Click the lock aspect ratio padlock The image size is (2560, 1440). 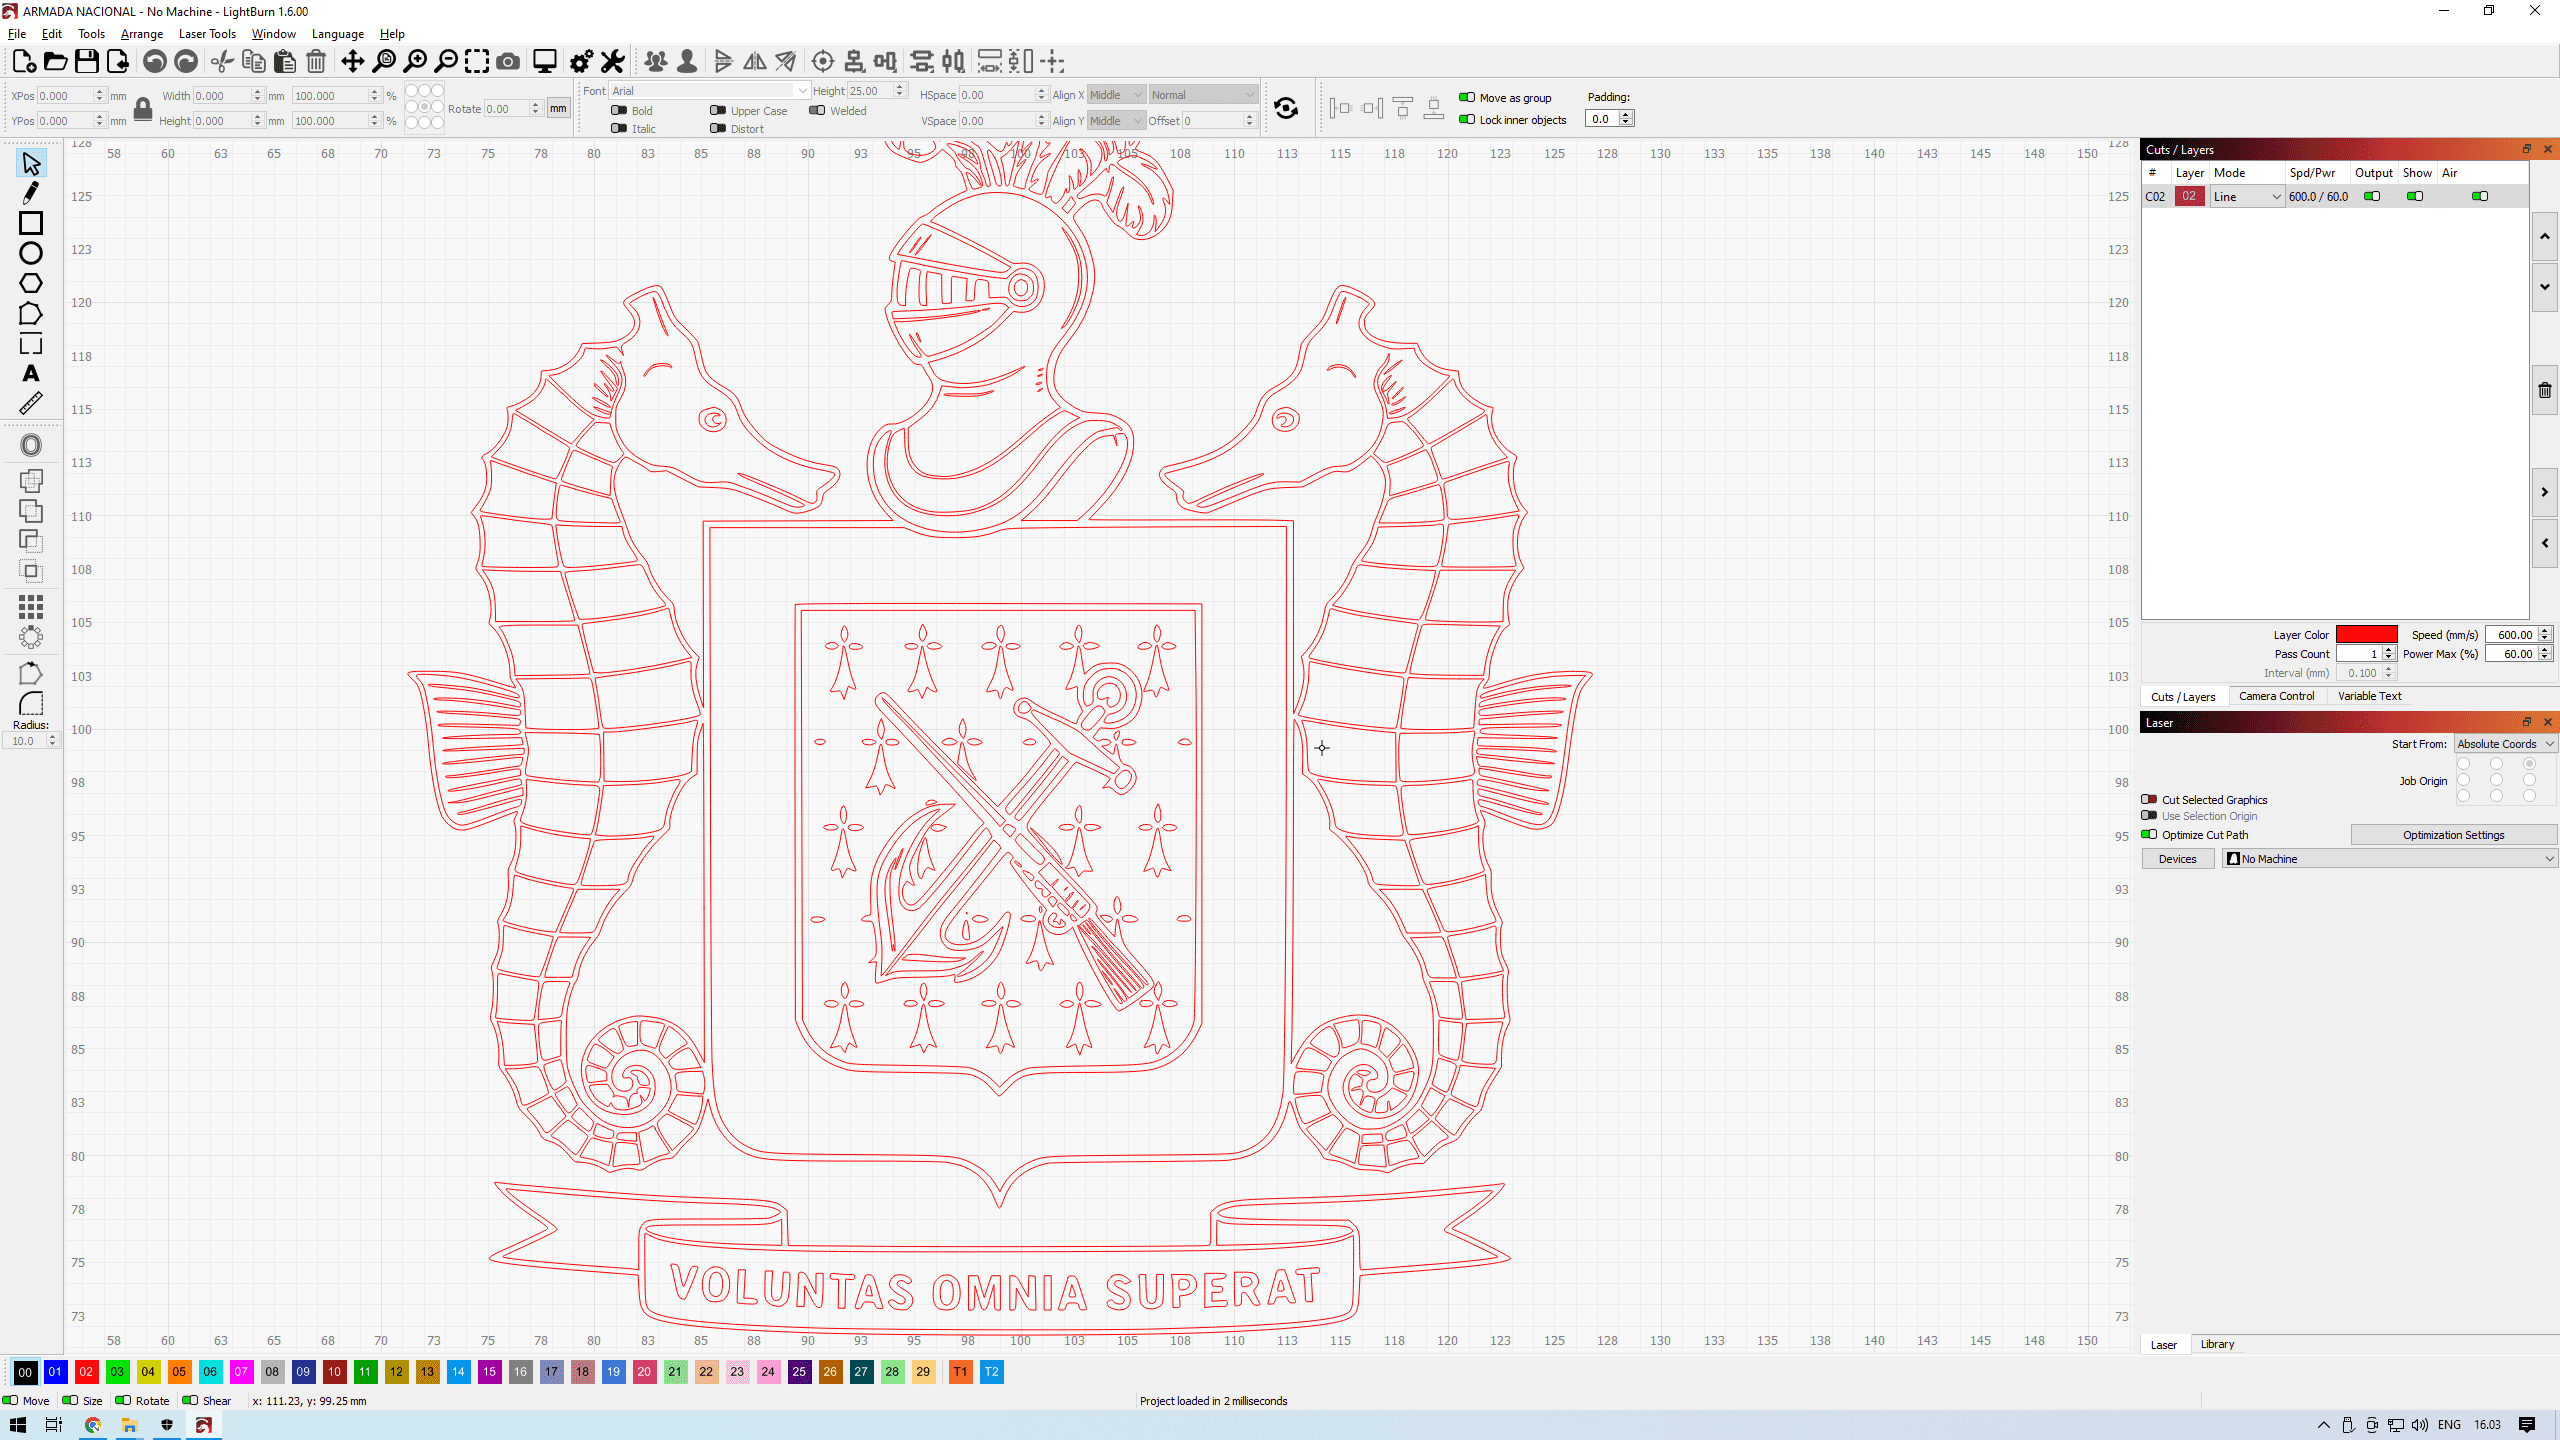[143, 108]
